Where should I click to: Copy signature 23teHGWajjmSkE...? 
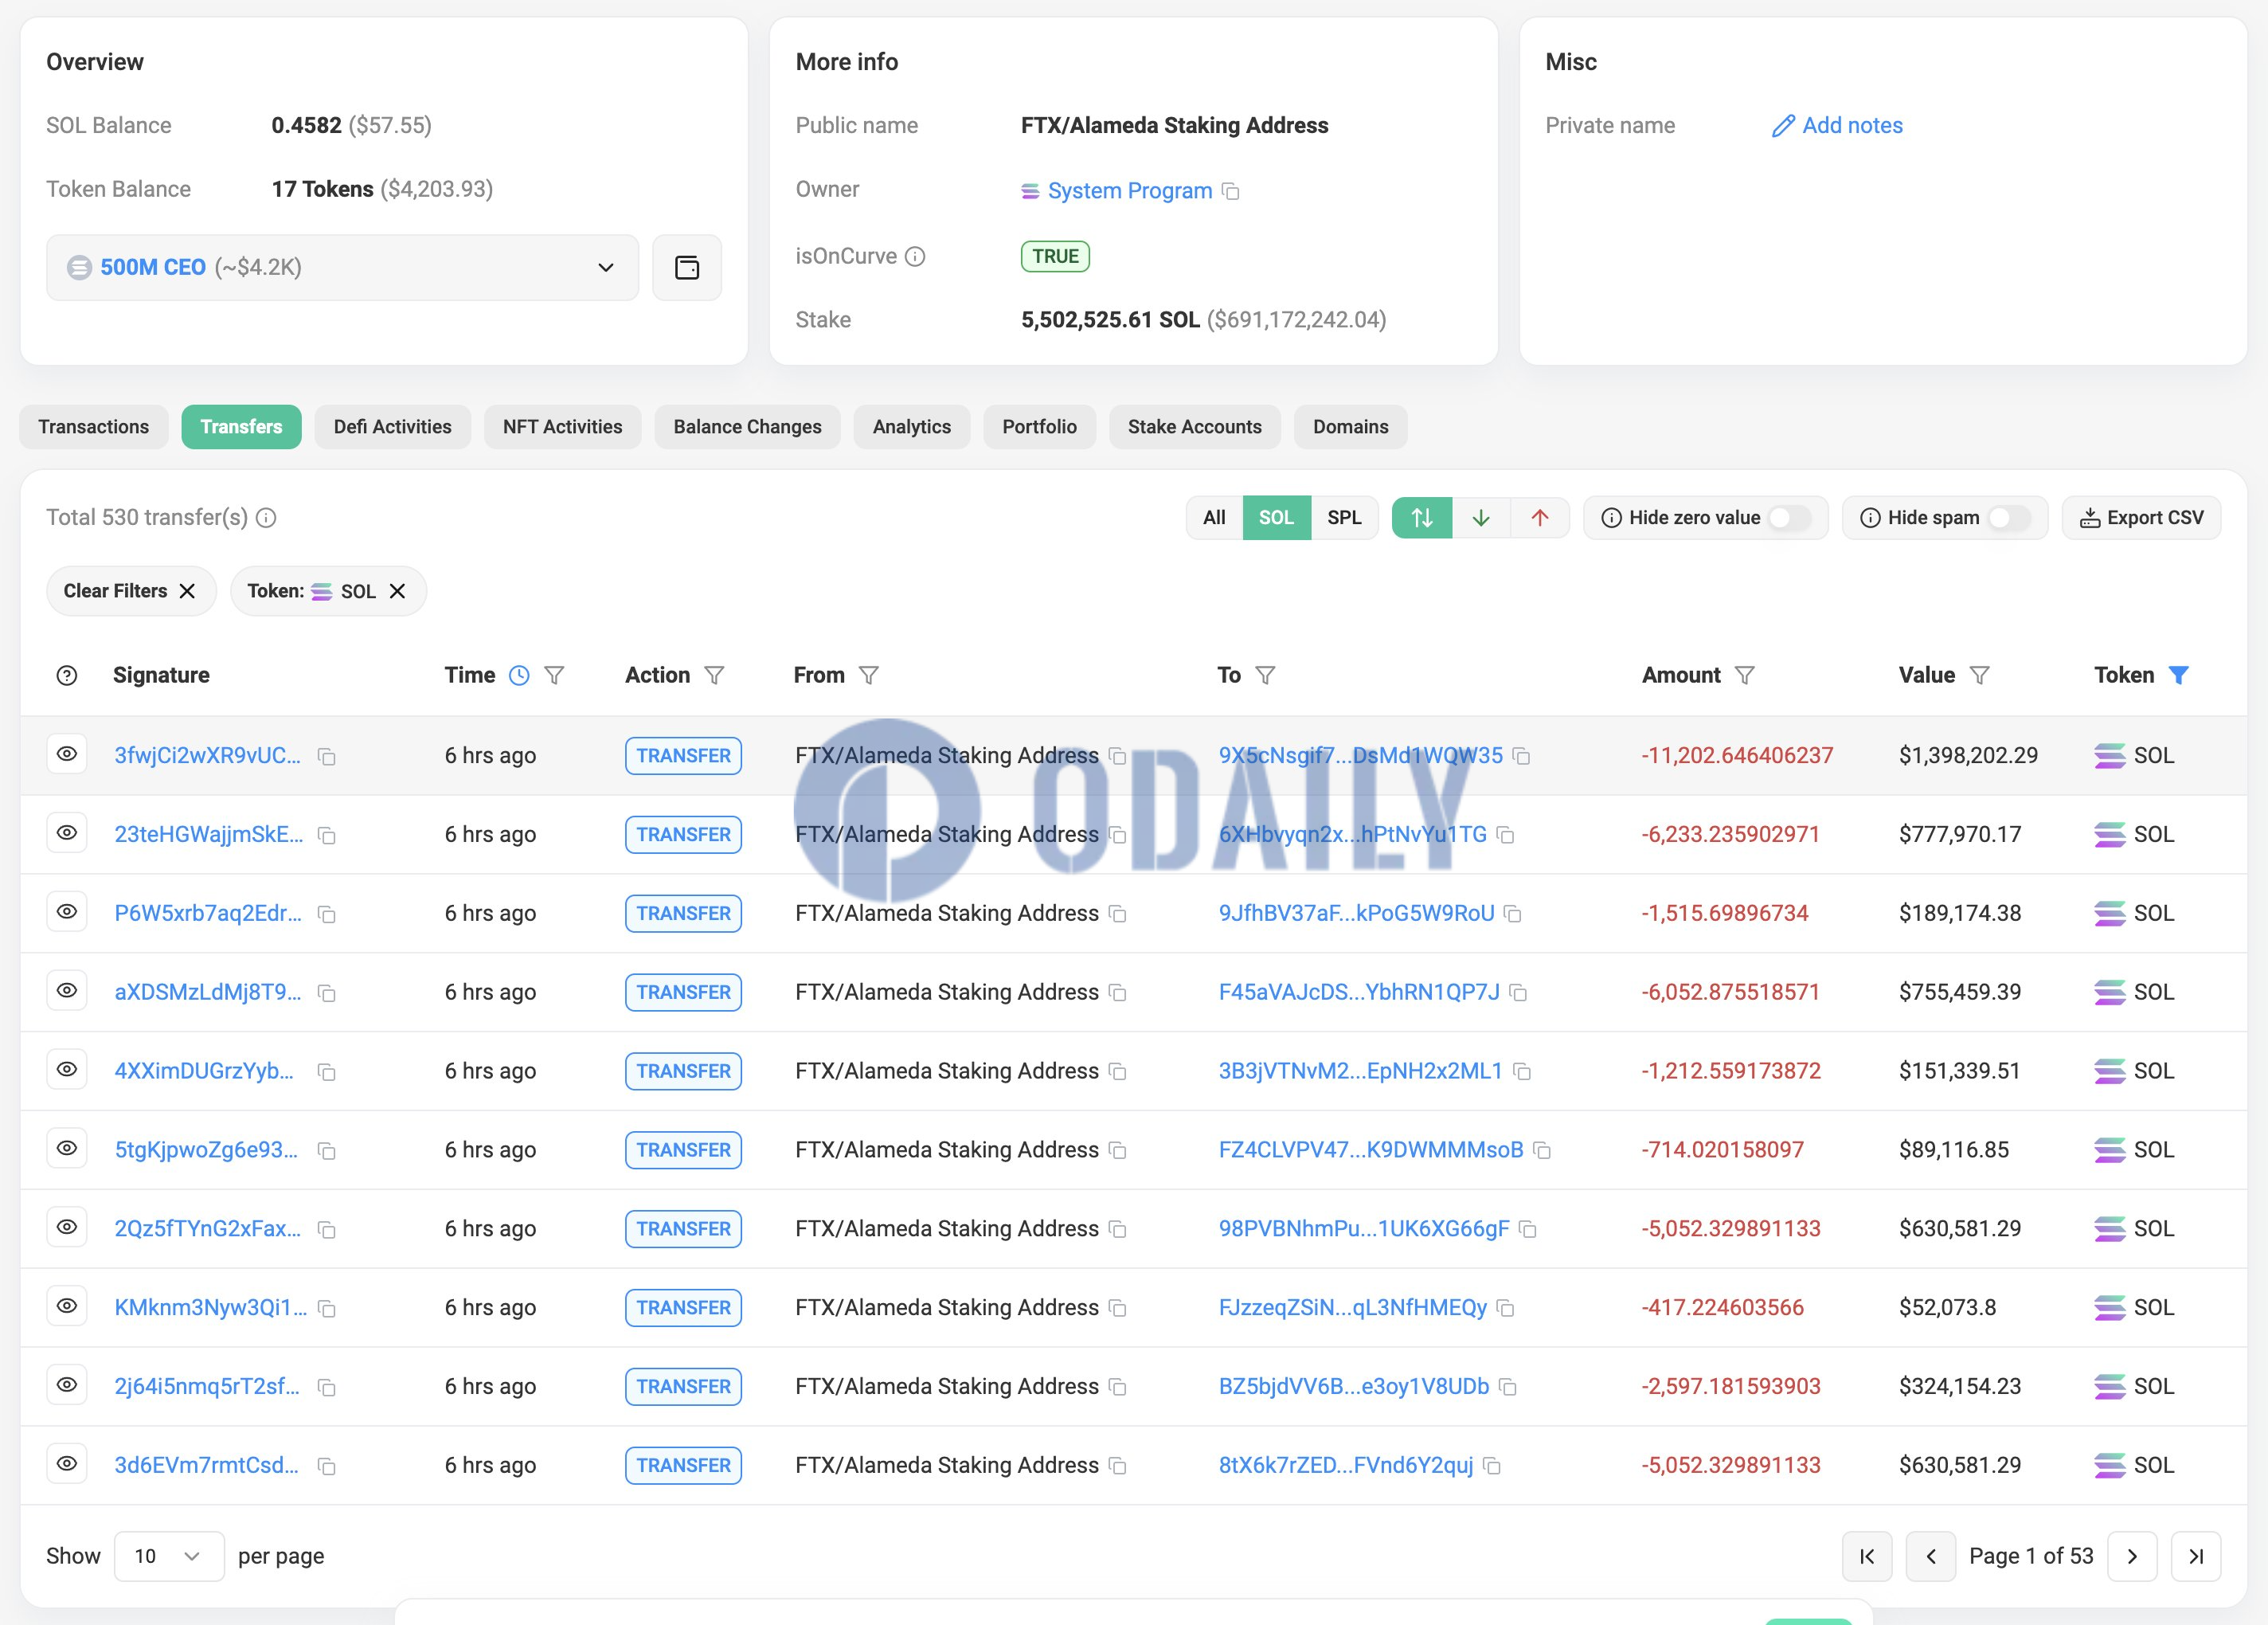click(x=326, y=835)
